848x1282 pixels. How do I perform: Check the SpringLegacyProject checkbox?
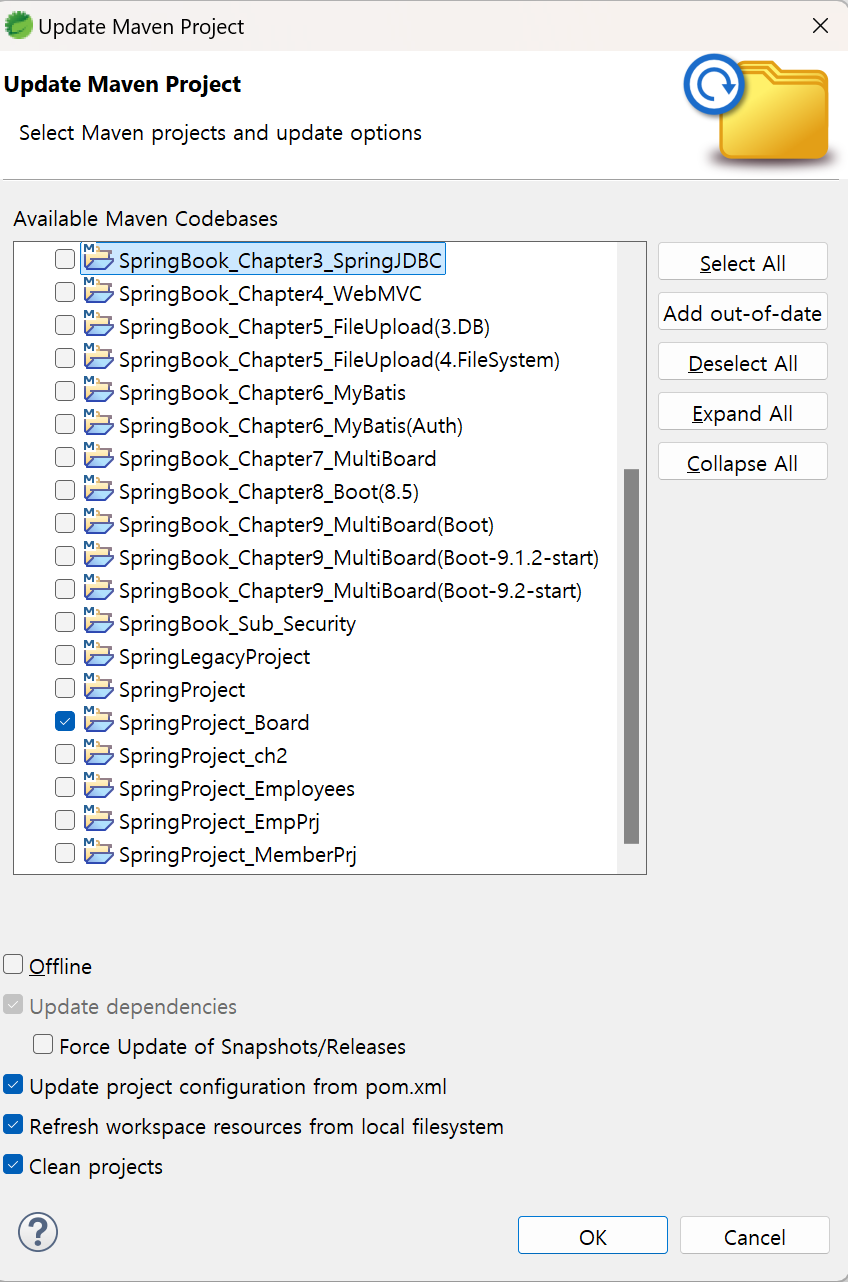pos(65,655)
